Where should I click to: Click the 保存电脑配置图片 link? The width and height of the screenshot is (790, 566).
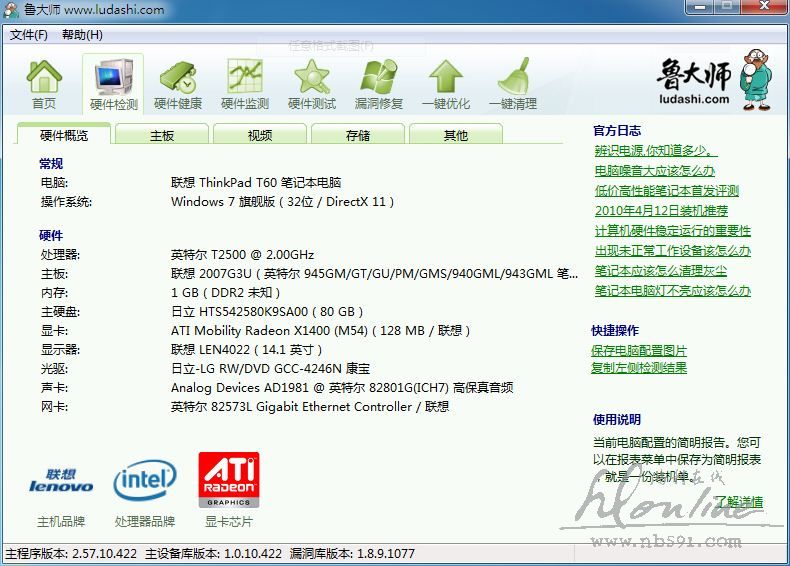[x=639, y=350]
